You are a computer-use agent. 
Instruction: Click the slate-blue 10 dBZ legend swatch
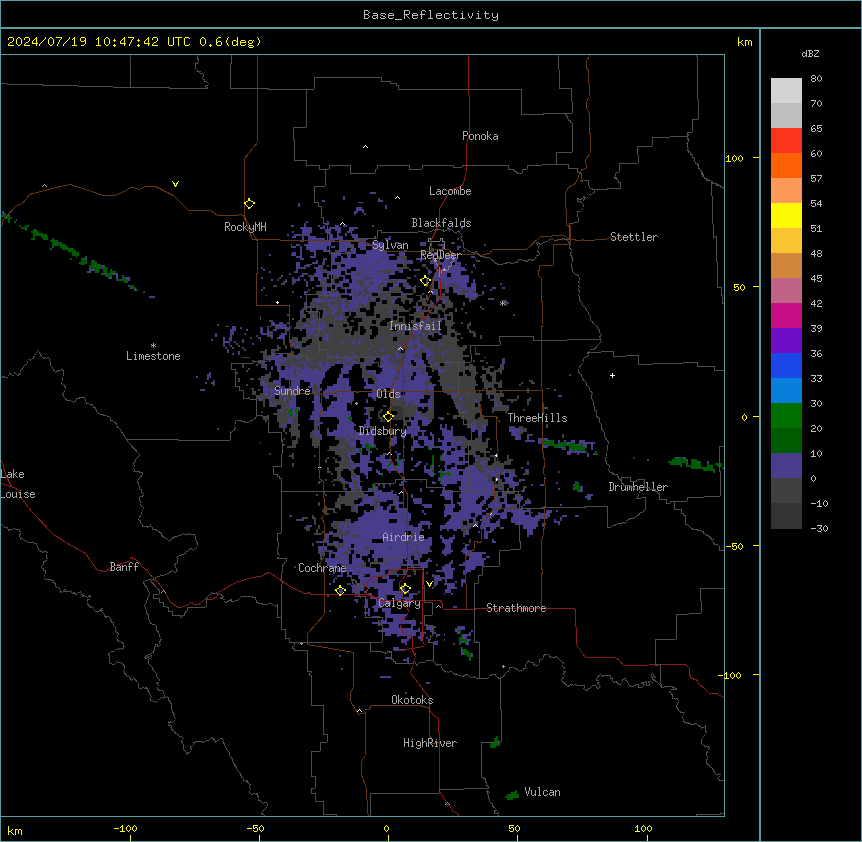(x=786, y=466)
